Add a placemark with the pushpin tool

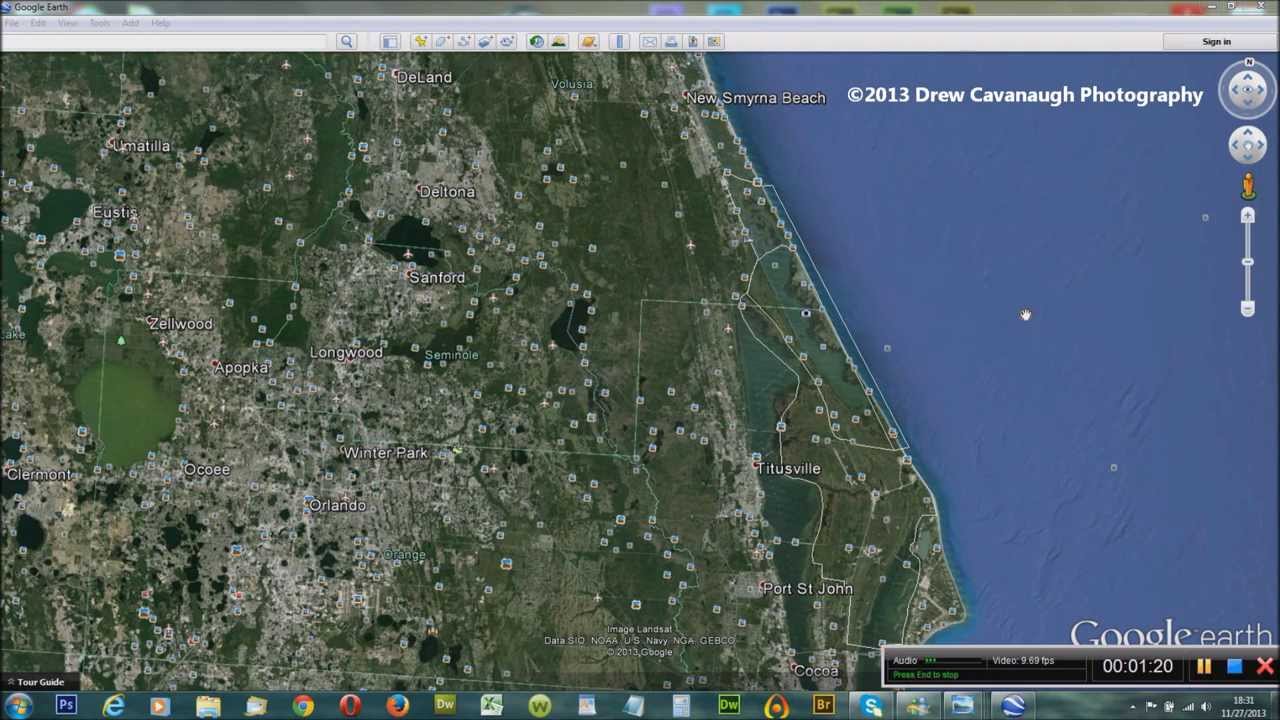coord(420,41)
